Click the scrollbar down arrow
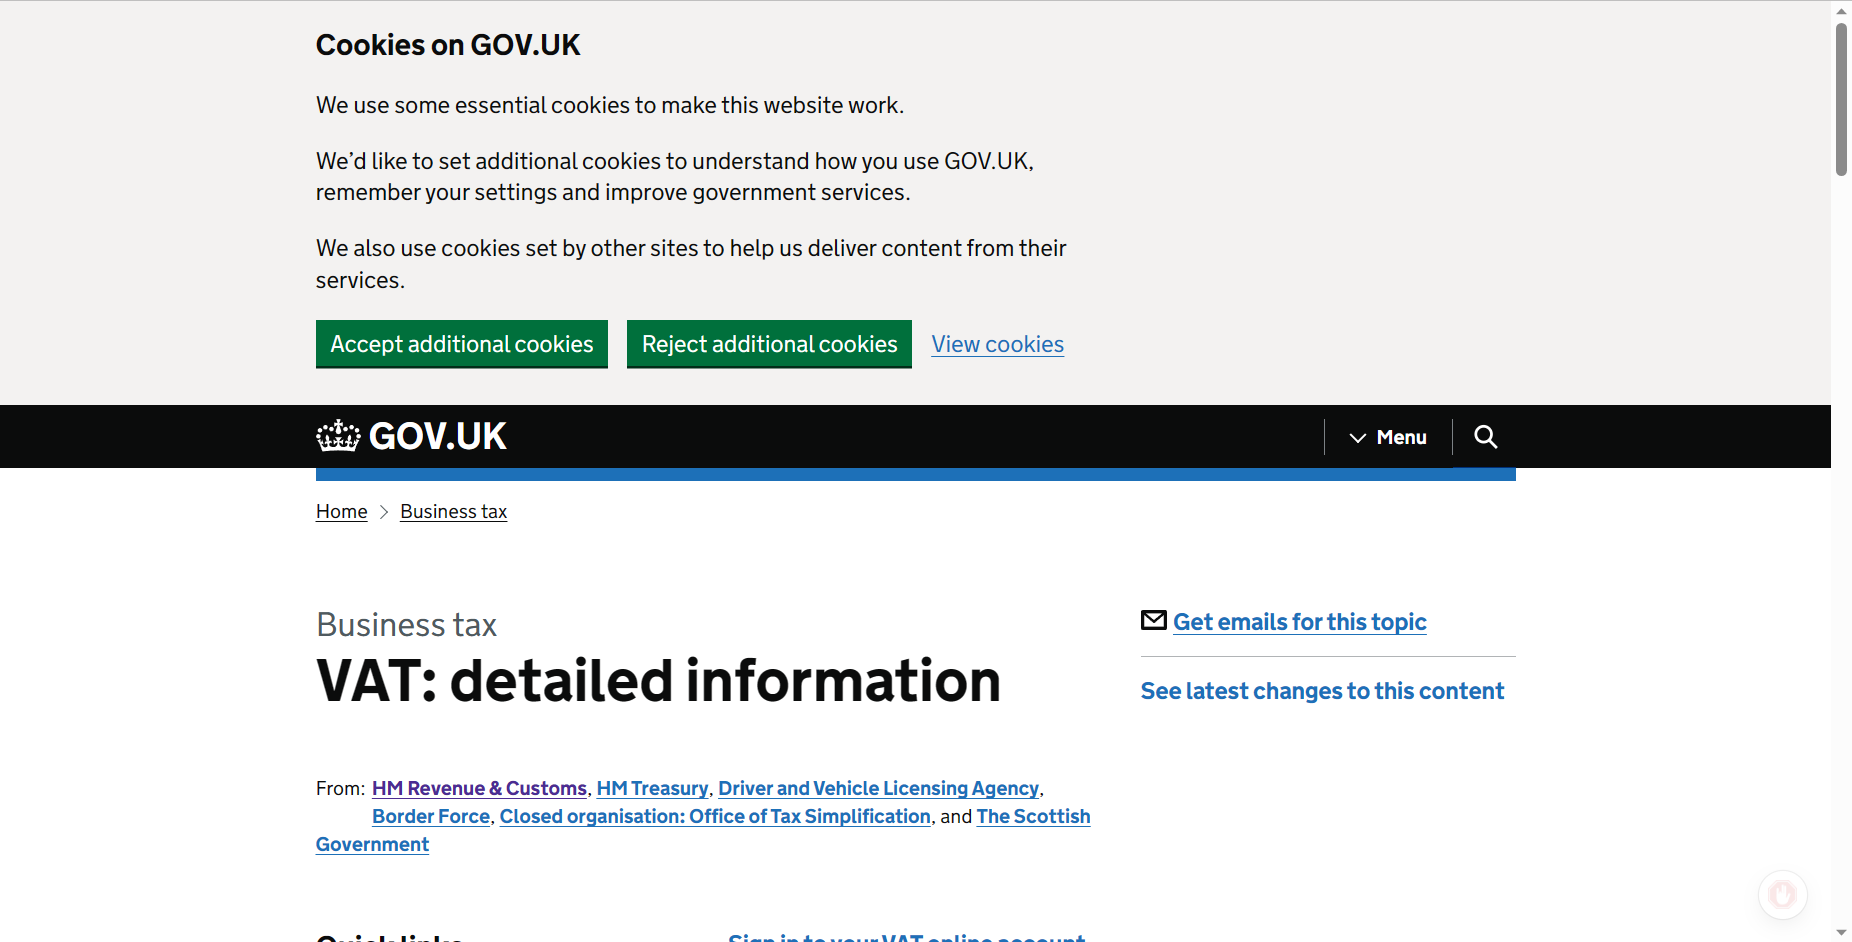 pos(1841,932)
